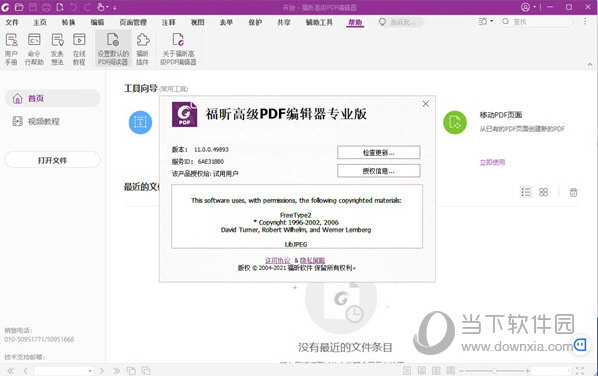Open Command Line Help (命令行帮助)

click(x=34, y=49)
